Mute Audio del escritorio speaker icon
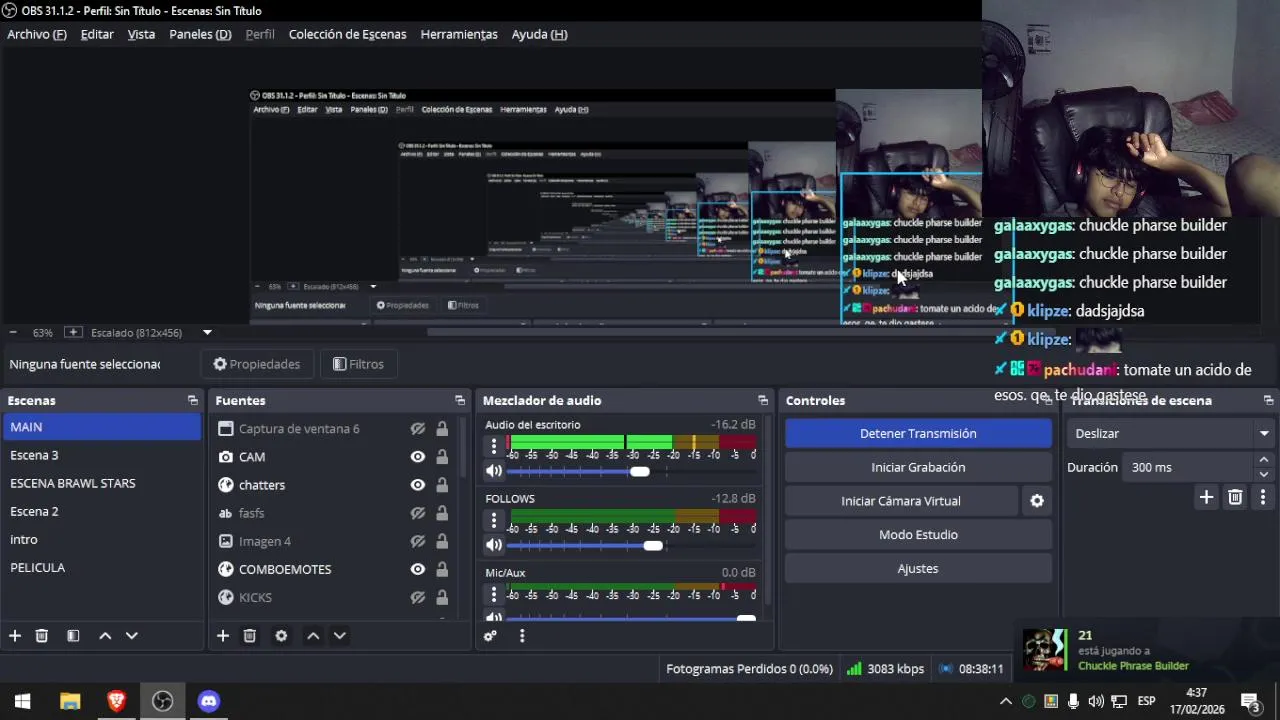 (494, 471)
